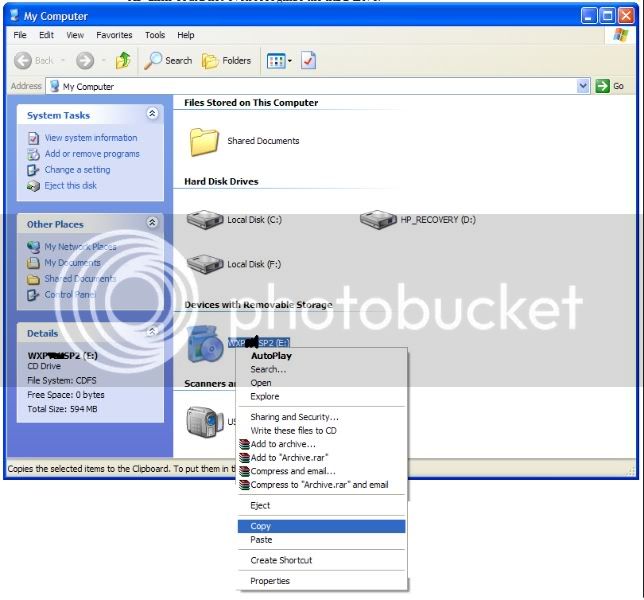Open the Favorites menu
The height and width of the screenshot is (600, 644).
pyautogui.click(x=116, y=35)
